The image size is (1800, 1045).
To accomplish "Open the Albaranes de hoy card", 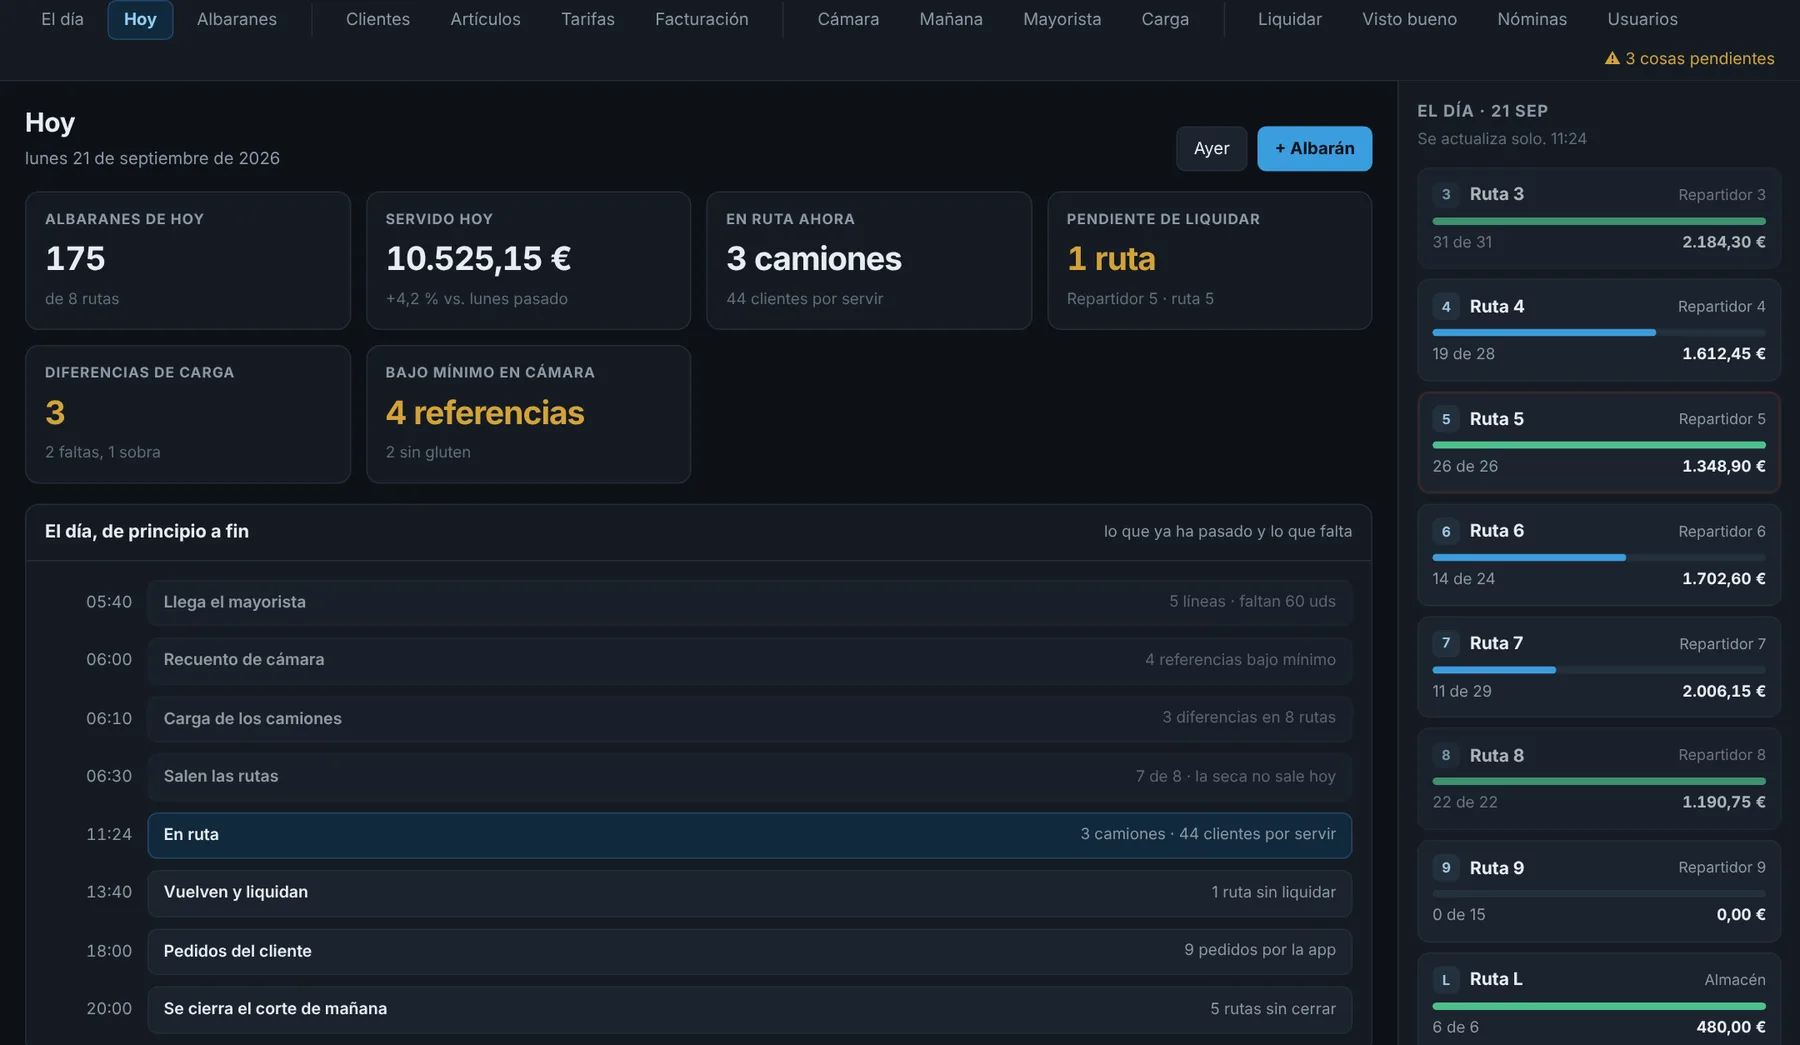I will click(188, 260).
